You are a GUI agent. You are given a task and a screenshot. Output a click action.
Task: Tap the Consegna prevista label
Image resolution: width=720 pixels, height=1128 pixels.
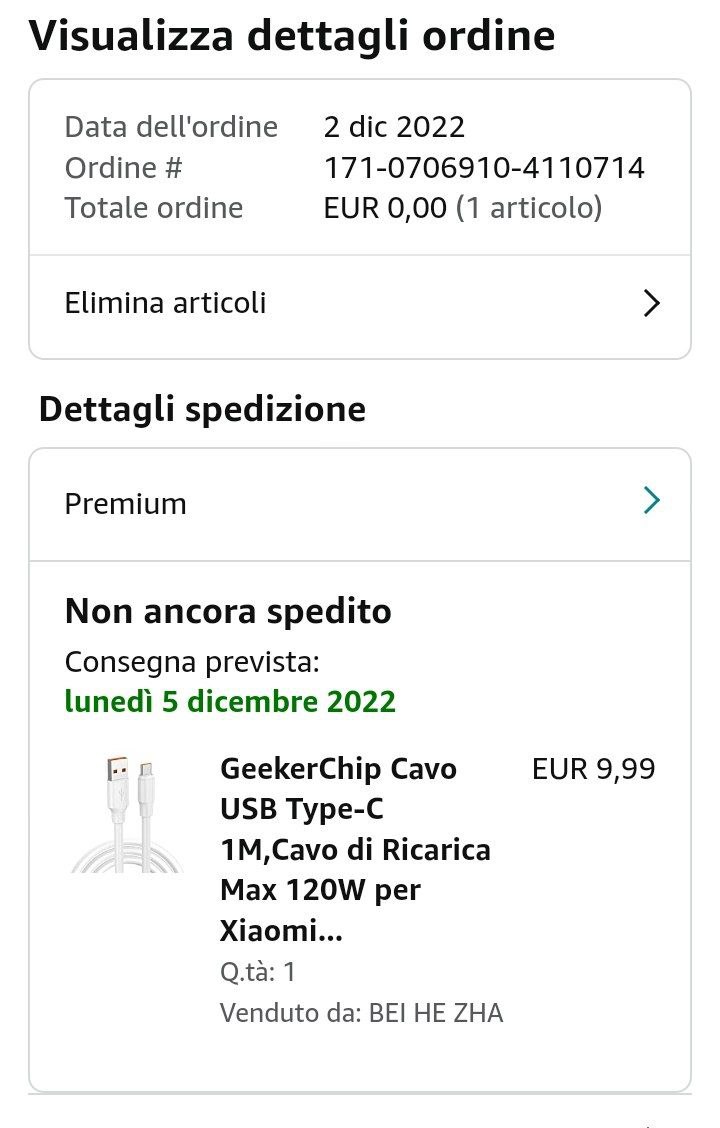[x=192, y=662]
